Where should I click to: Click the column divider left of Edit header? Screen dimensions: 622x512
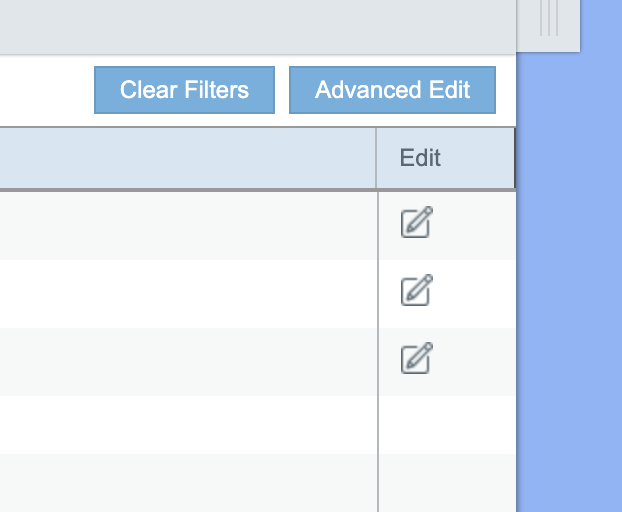(377, 158)
